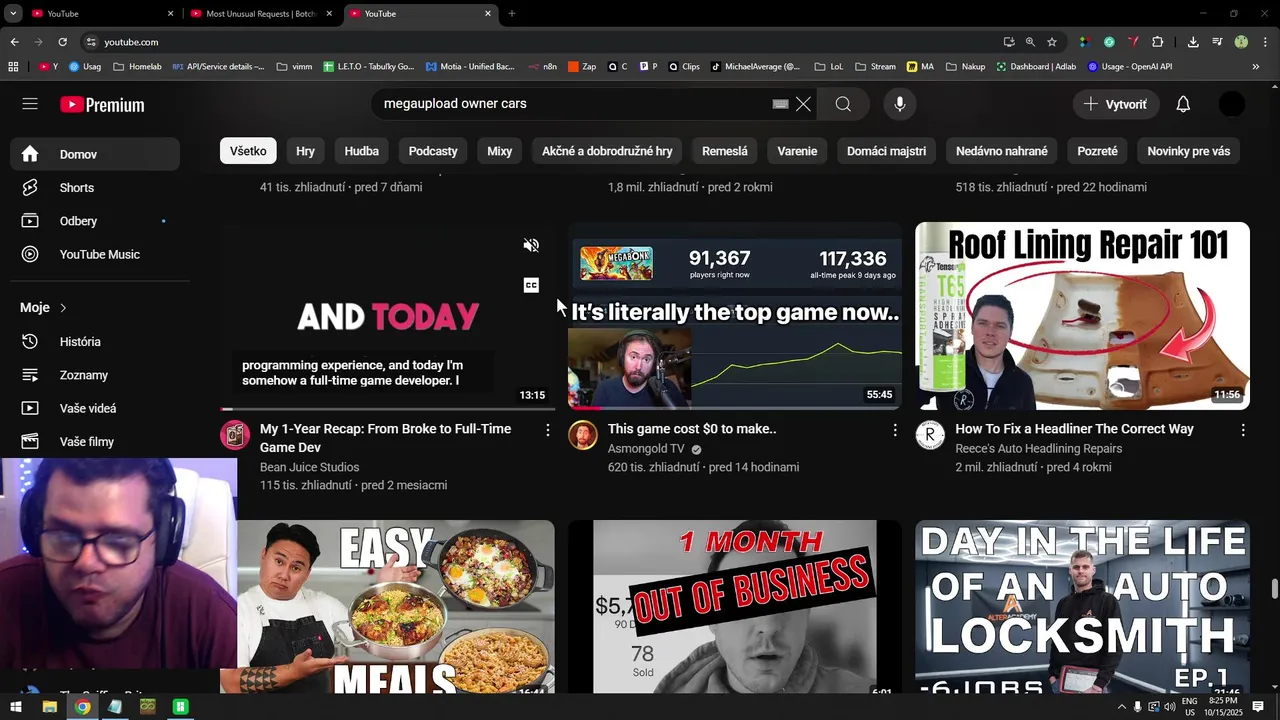Open YouTube Music in sidebar

pyautogui.click(x=95, y=254)
